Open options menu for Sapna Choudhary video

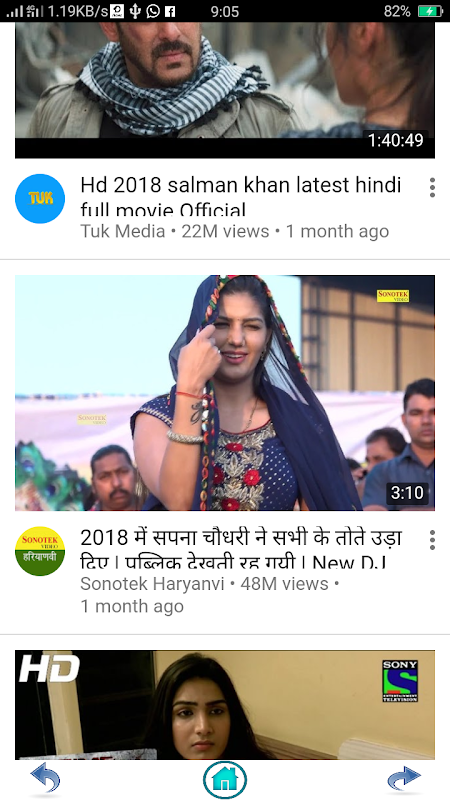(x=432, y=540)
